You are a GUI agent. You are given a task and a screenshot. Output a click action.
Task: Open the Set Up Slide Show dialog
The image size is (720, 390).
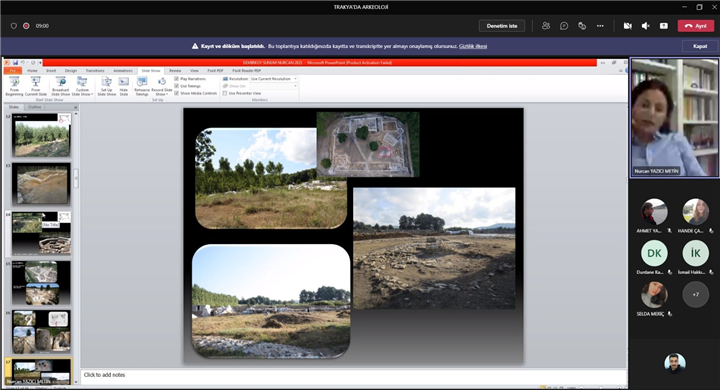[107, 86]
